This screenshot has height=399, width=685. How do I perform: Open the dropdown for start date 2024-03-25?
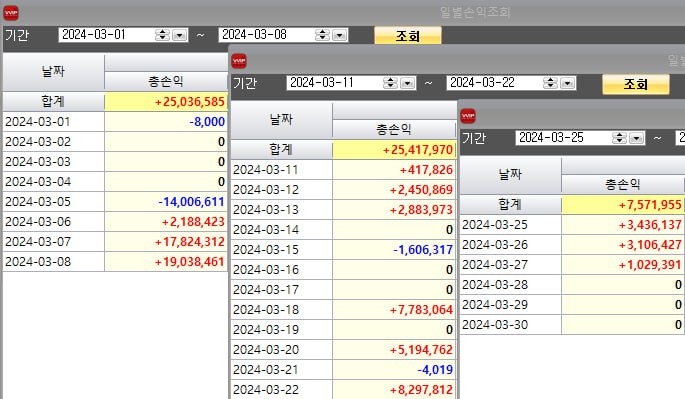point(637,138)
